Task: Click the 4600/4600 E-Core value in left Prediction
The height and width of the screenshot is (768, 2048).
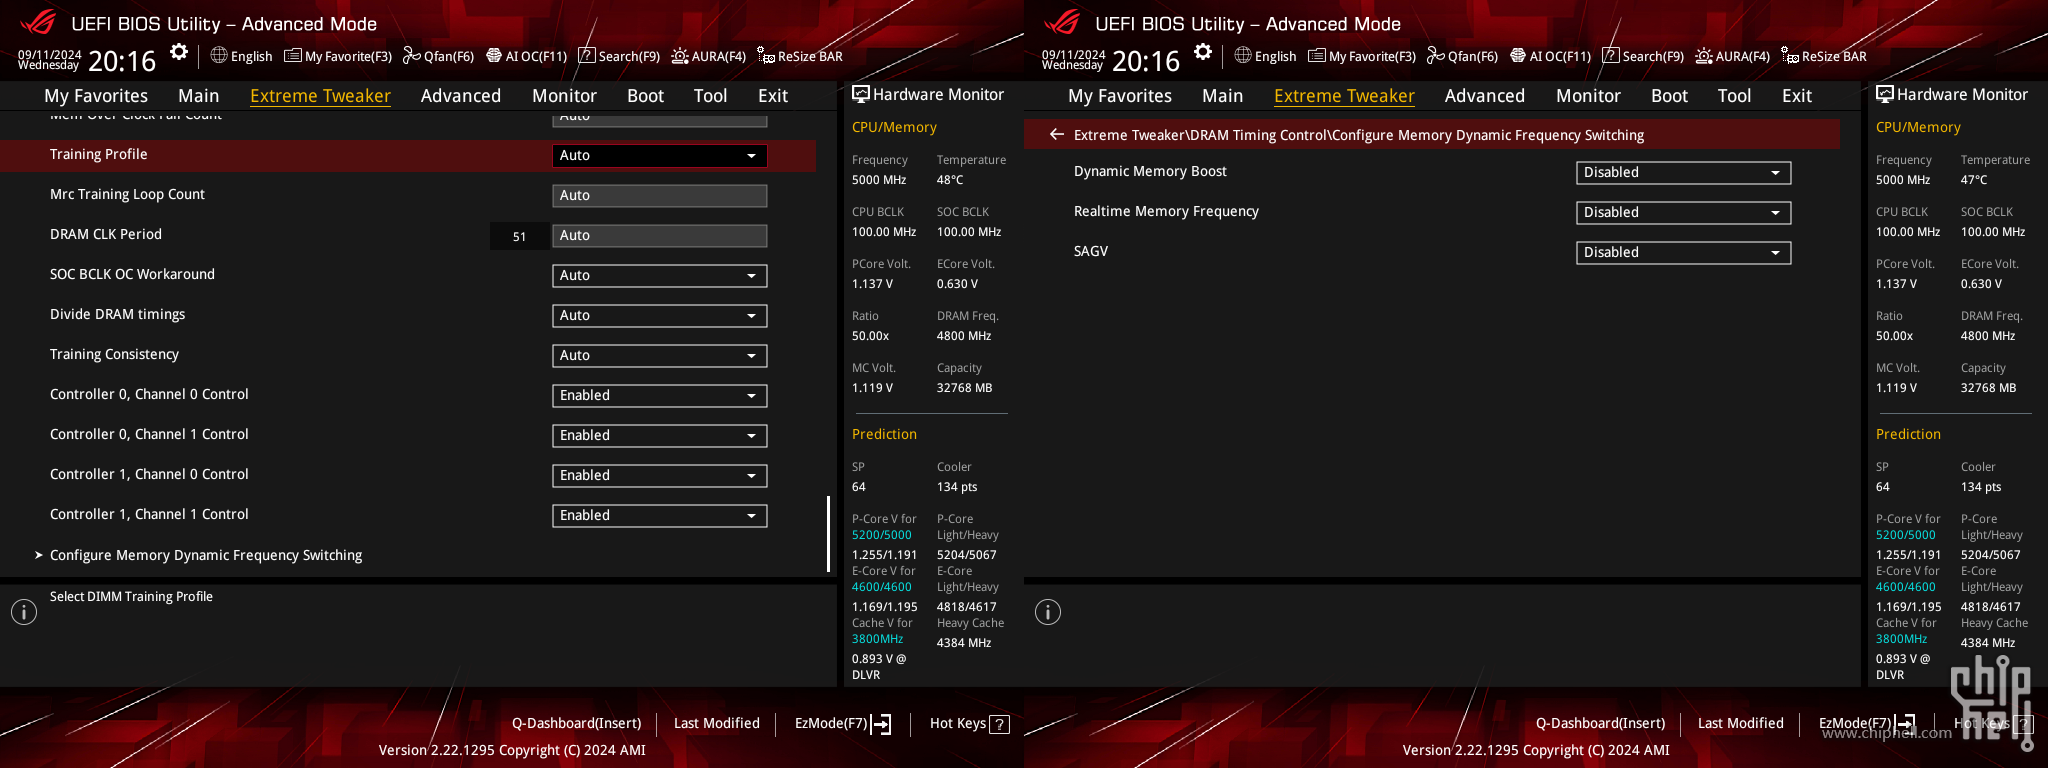Action: [882, 587]
